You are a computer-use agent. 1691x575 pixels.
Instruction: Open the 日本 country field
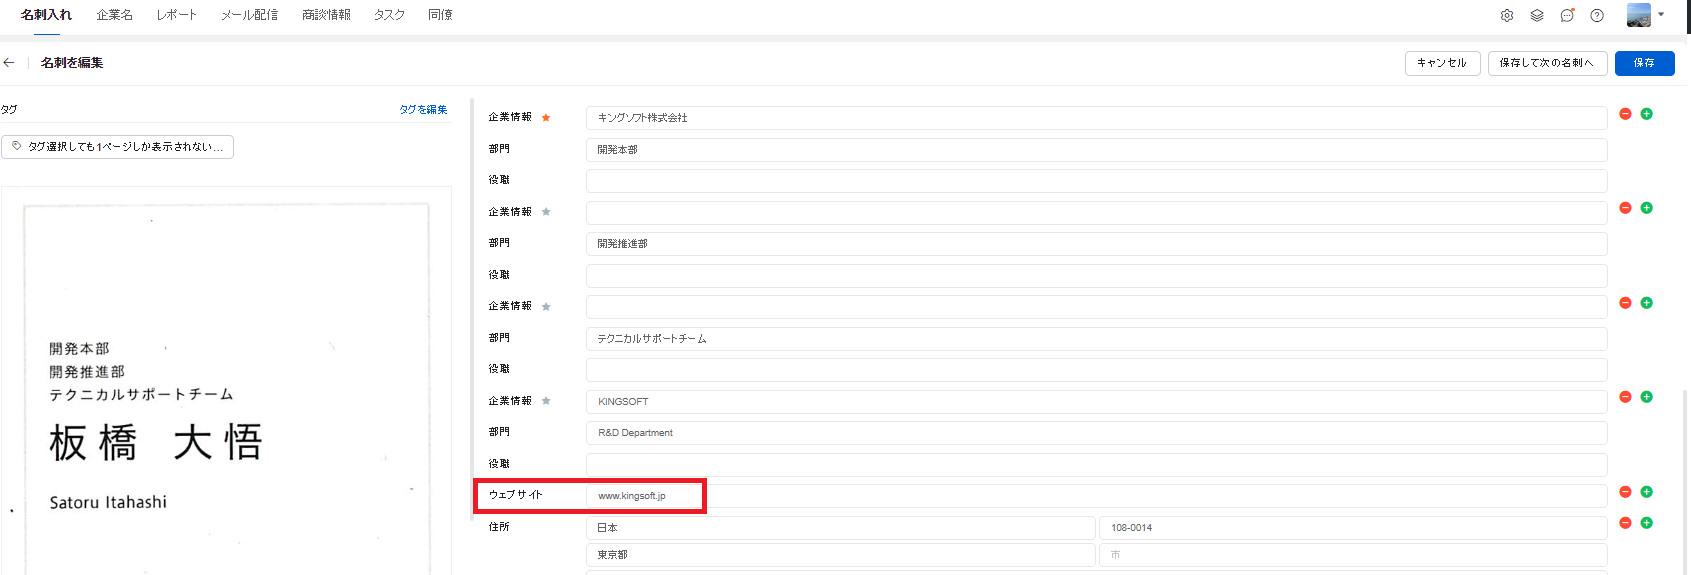point(840,528)
